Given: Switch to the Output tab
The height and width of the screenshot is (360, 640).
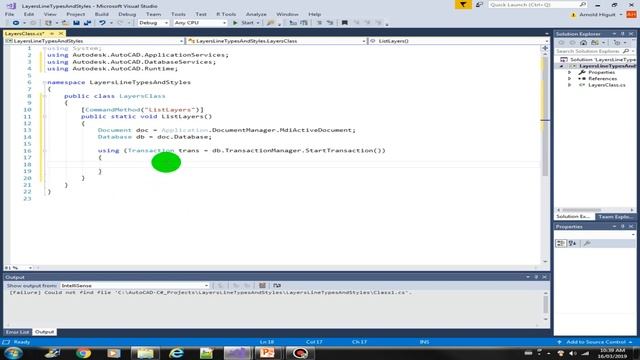Looking at the screenshot, I should pos(44,332).
